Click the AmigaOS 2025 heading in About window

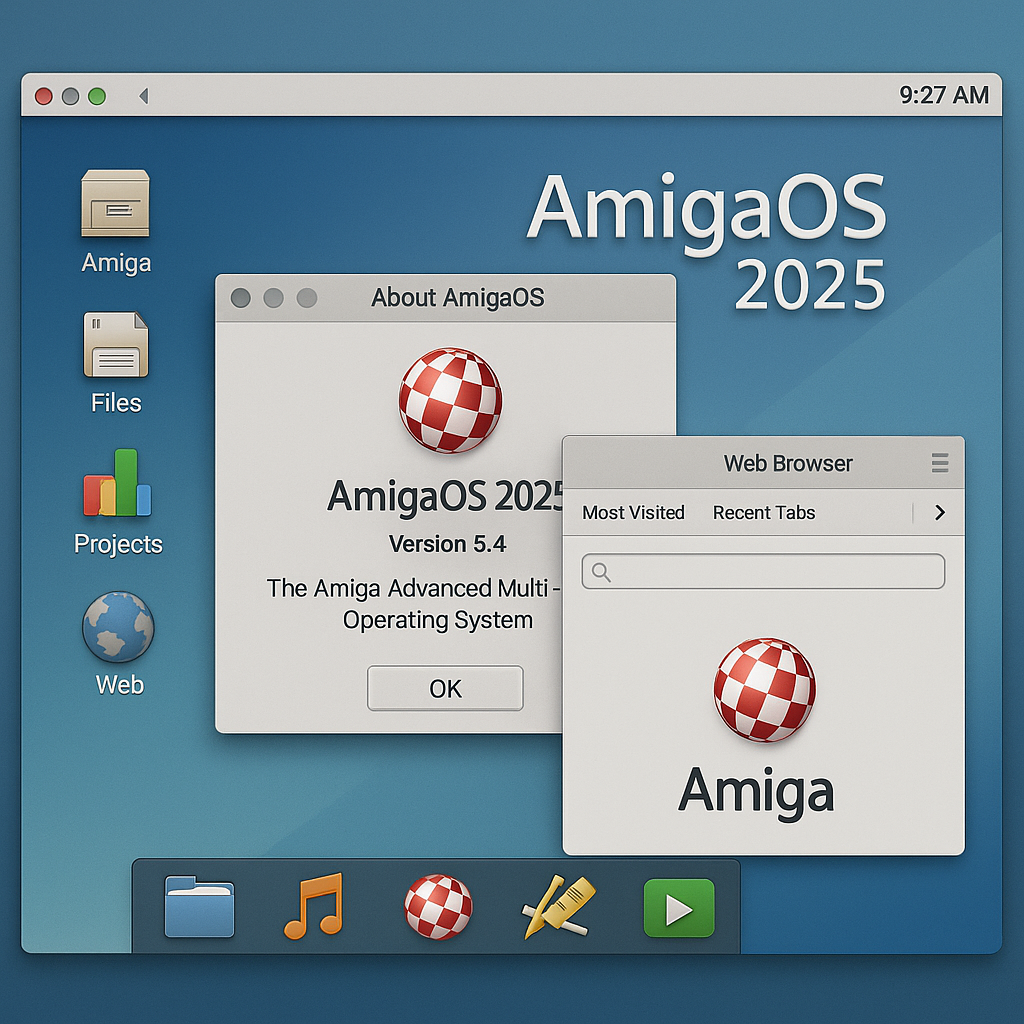445,496
